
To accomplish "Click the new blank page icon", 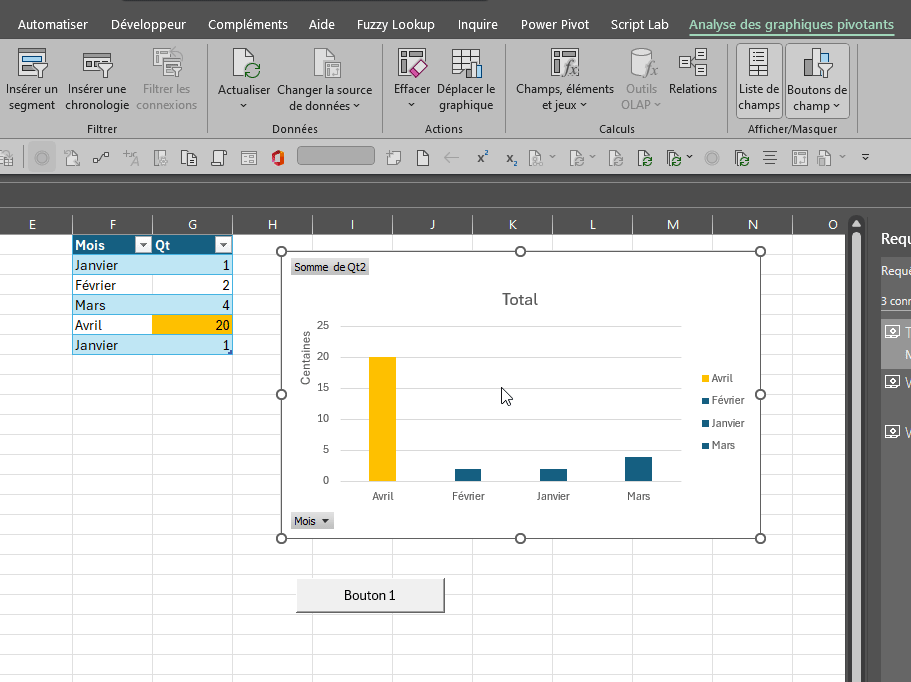I will click(x=423, y=158).
